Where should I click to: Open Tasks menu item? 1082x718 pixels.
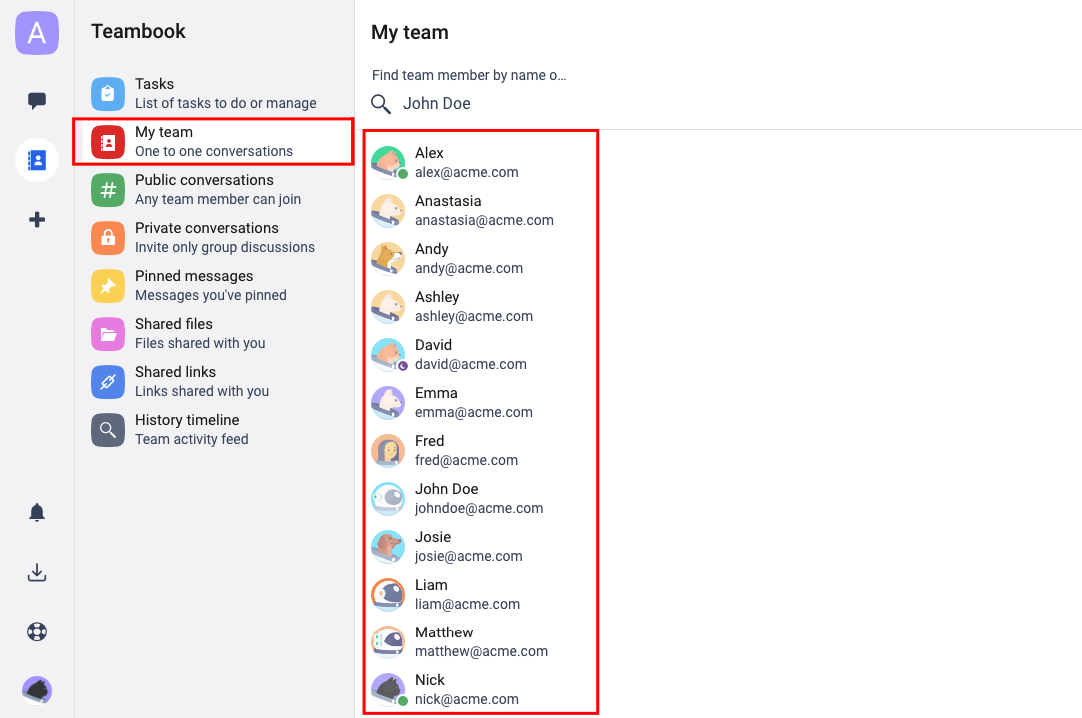tap(214, 94)
